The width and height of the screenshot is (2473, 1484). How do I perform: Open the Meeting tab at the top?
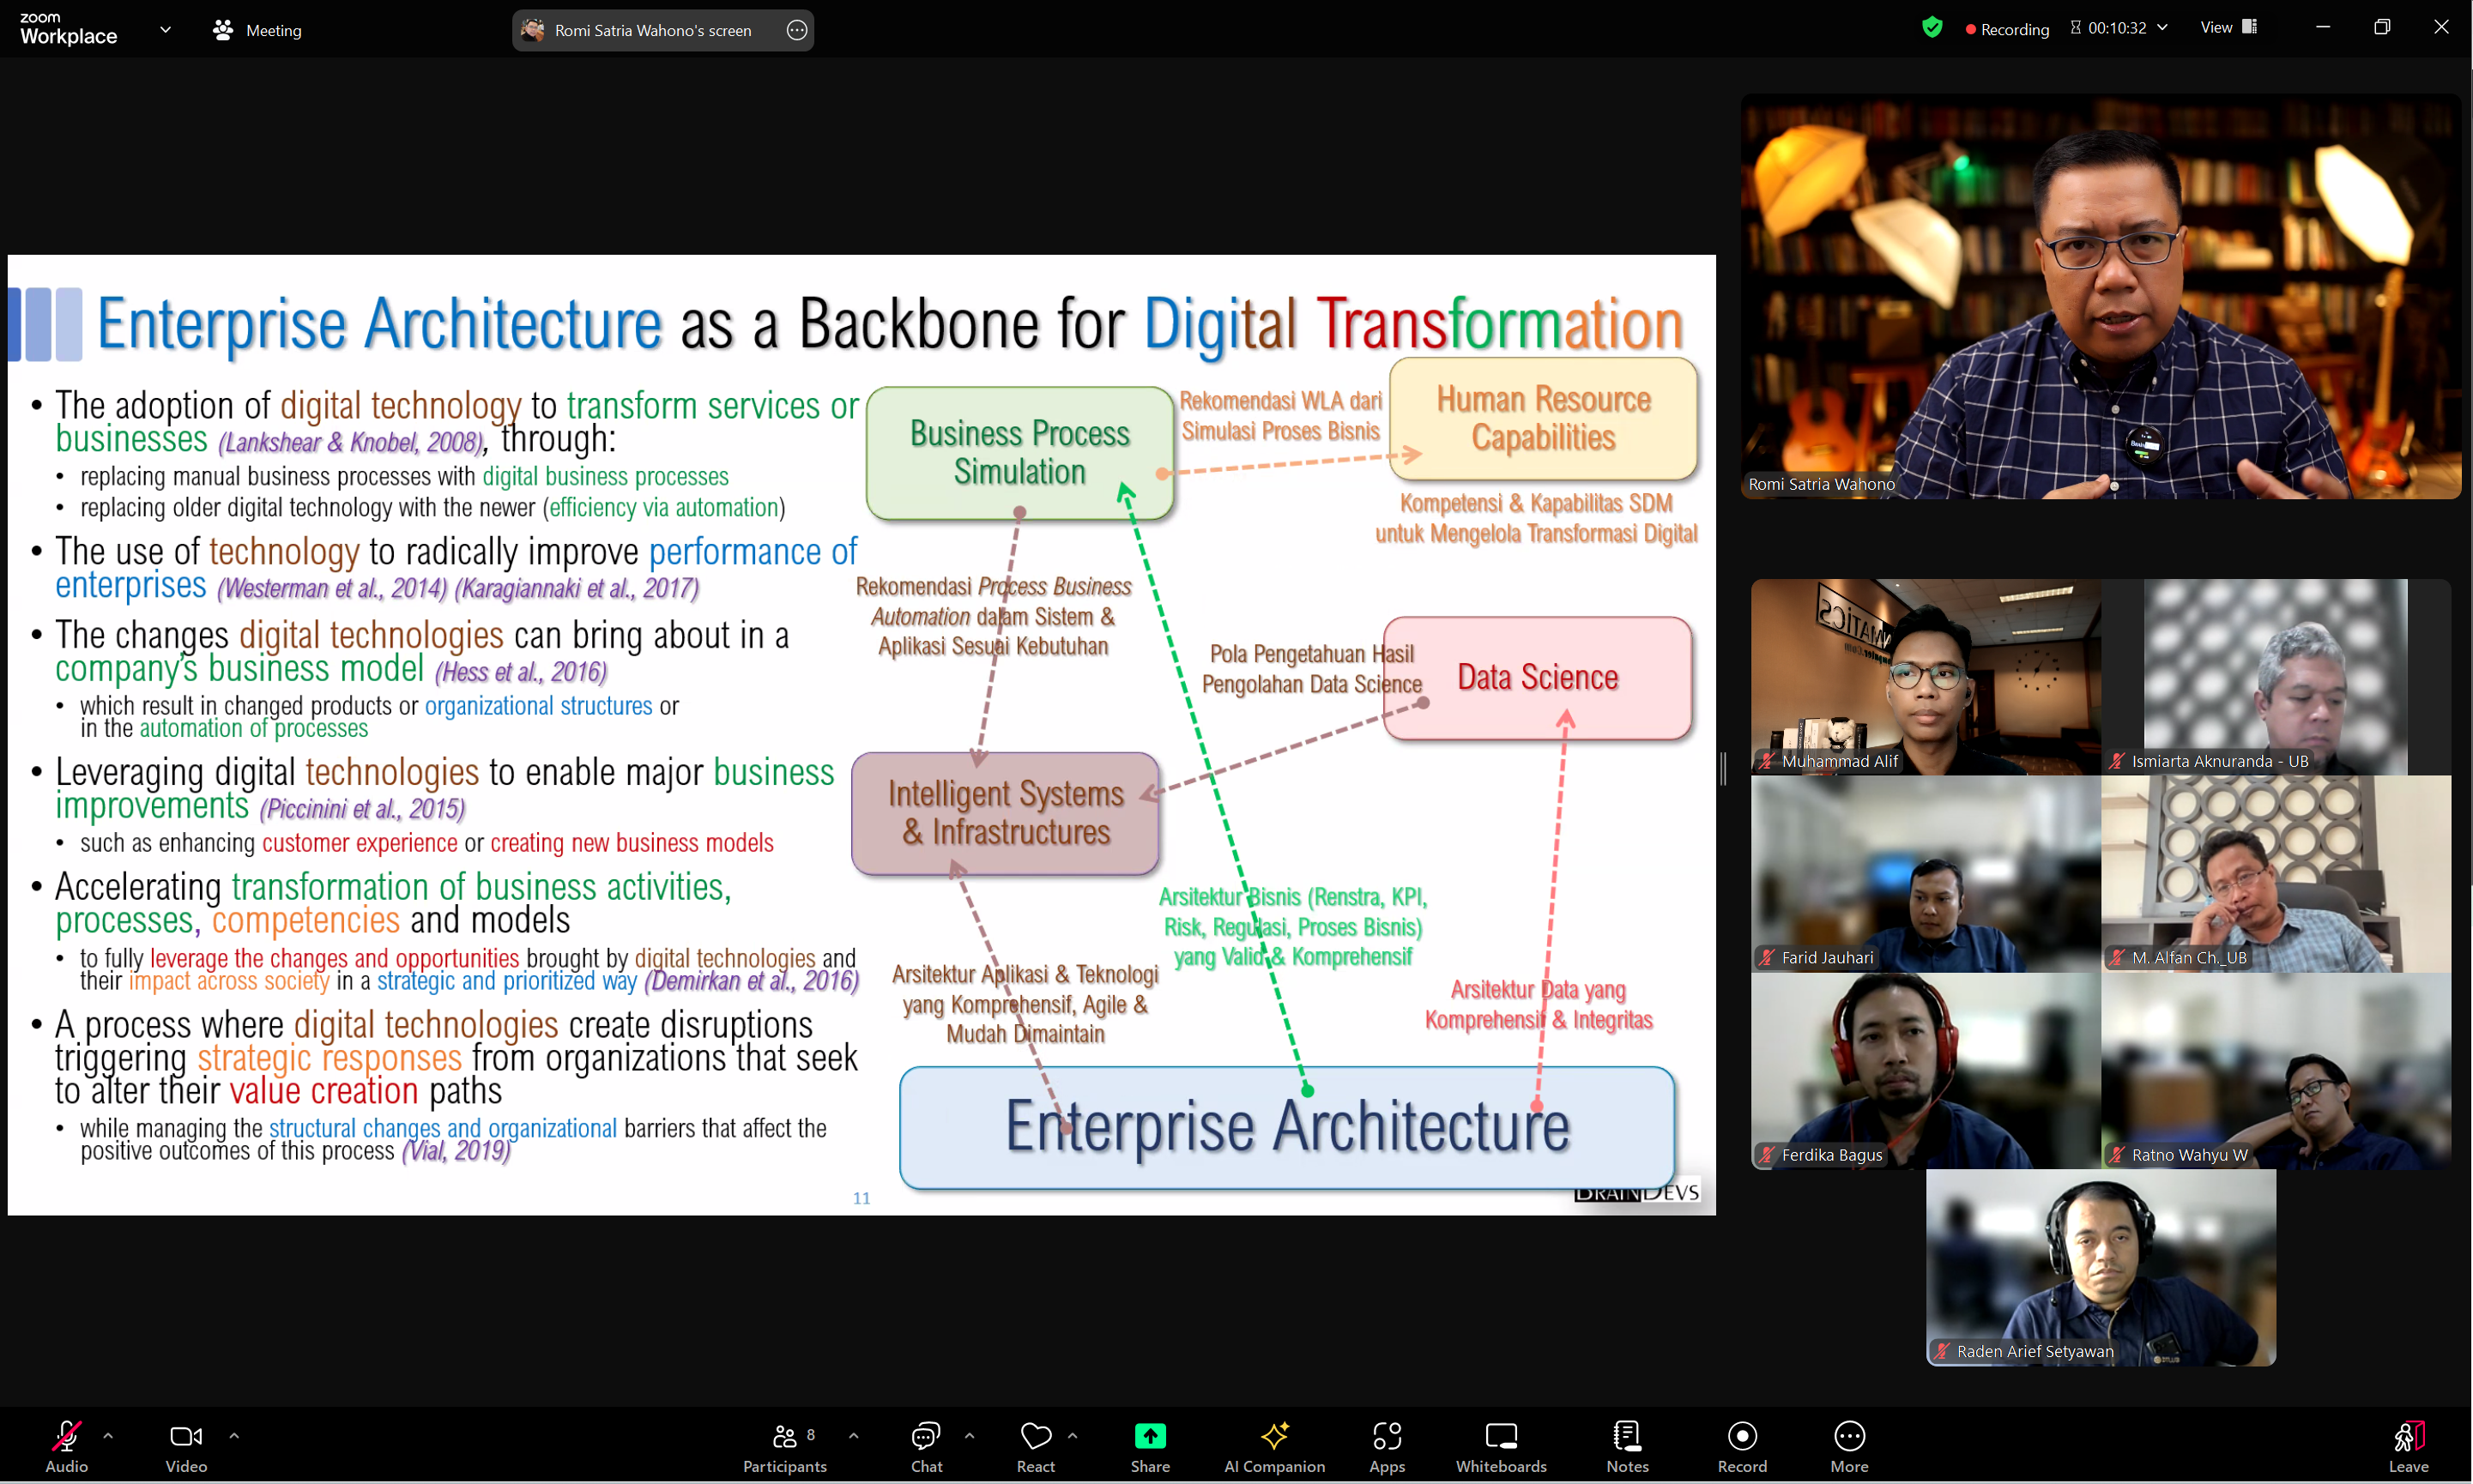258,30
